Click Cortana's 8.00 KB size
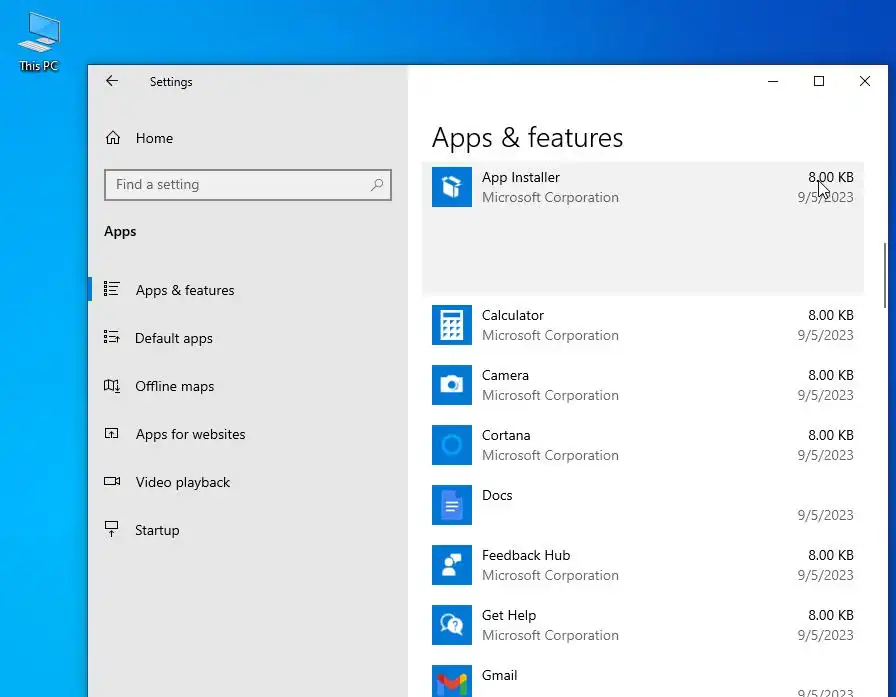 pyautogui.click(x=830, y=435)
